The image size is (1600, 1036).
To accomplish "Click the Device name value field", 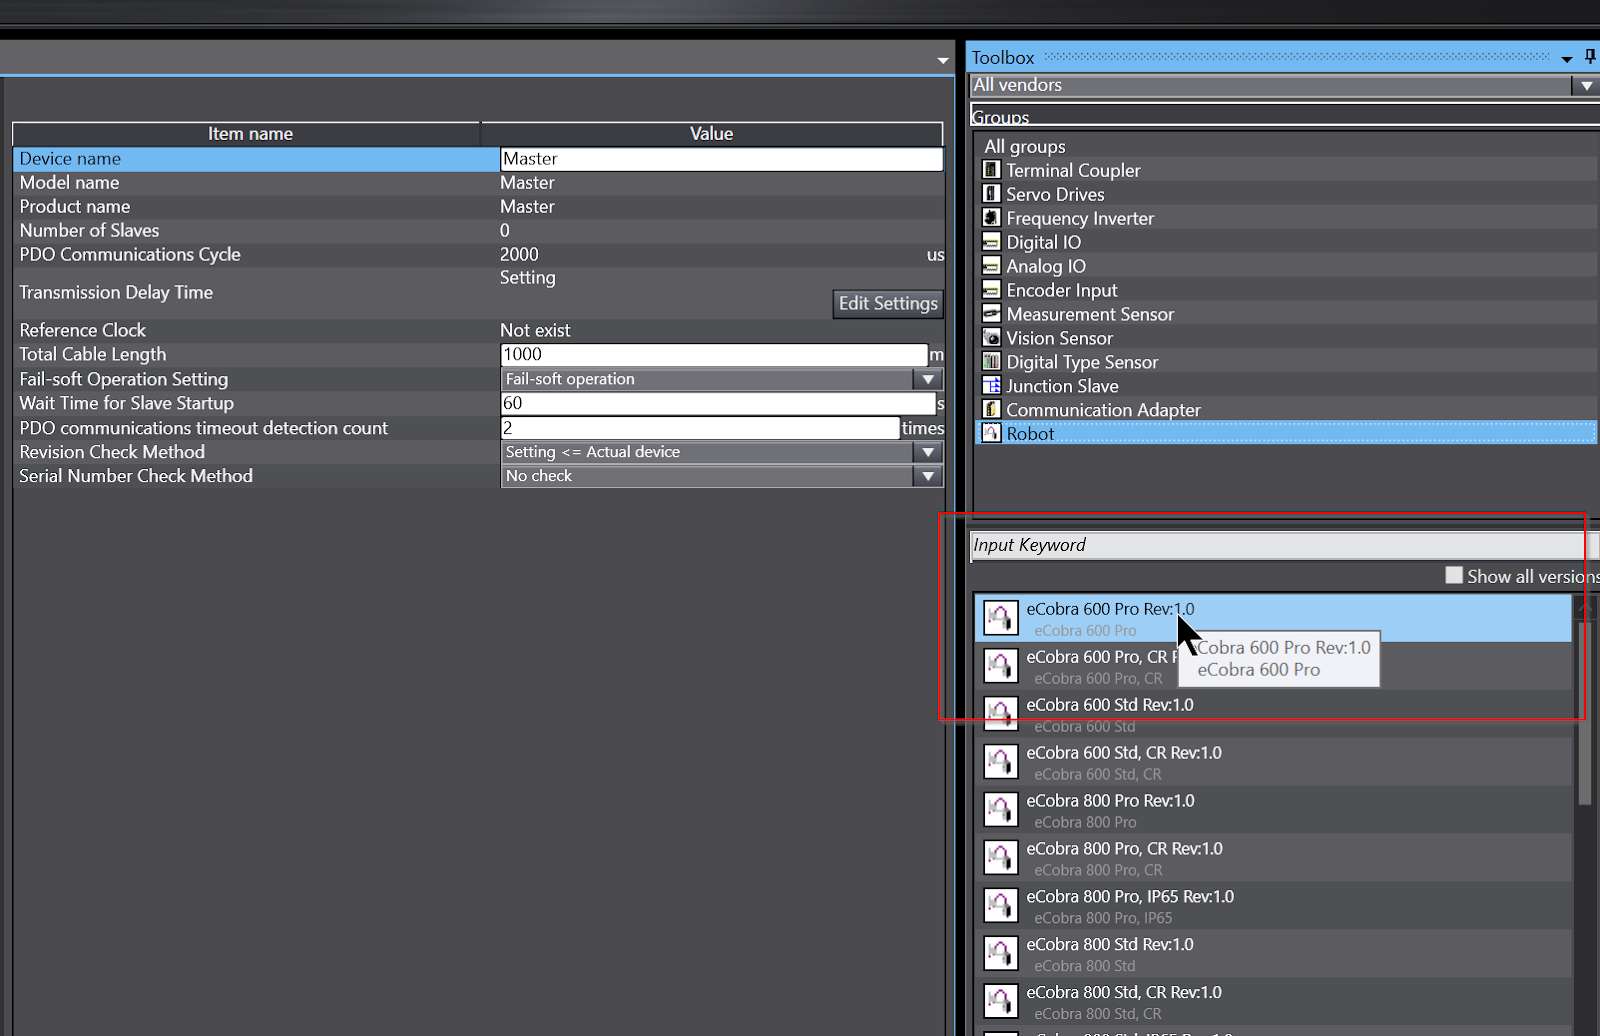I will coord(721,159).
